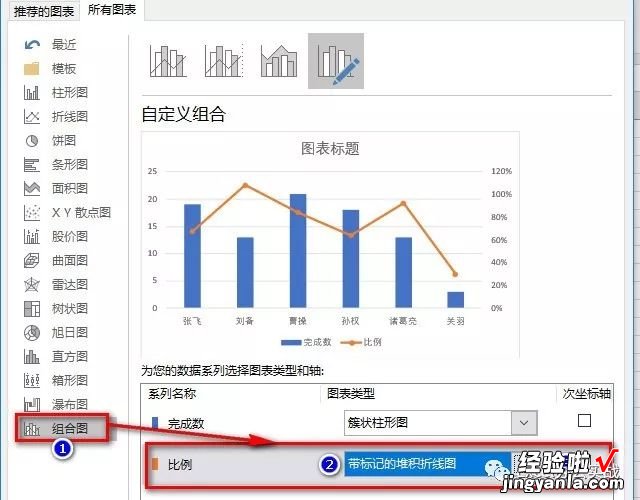
Task: Open the 模板 (Templates) folder category
Action: click(x=51, y=69)
